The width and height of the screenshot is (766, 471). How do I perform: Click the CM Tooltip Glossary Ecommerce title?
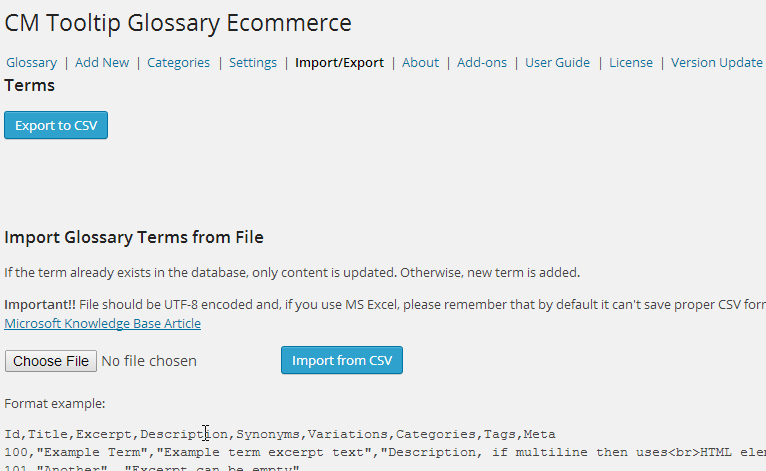pos(178,23)
